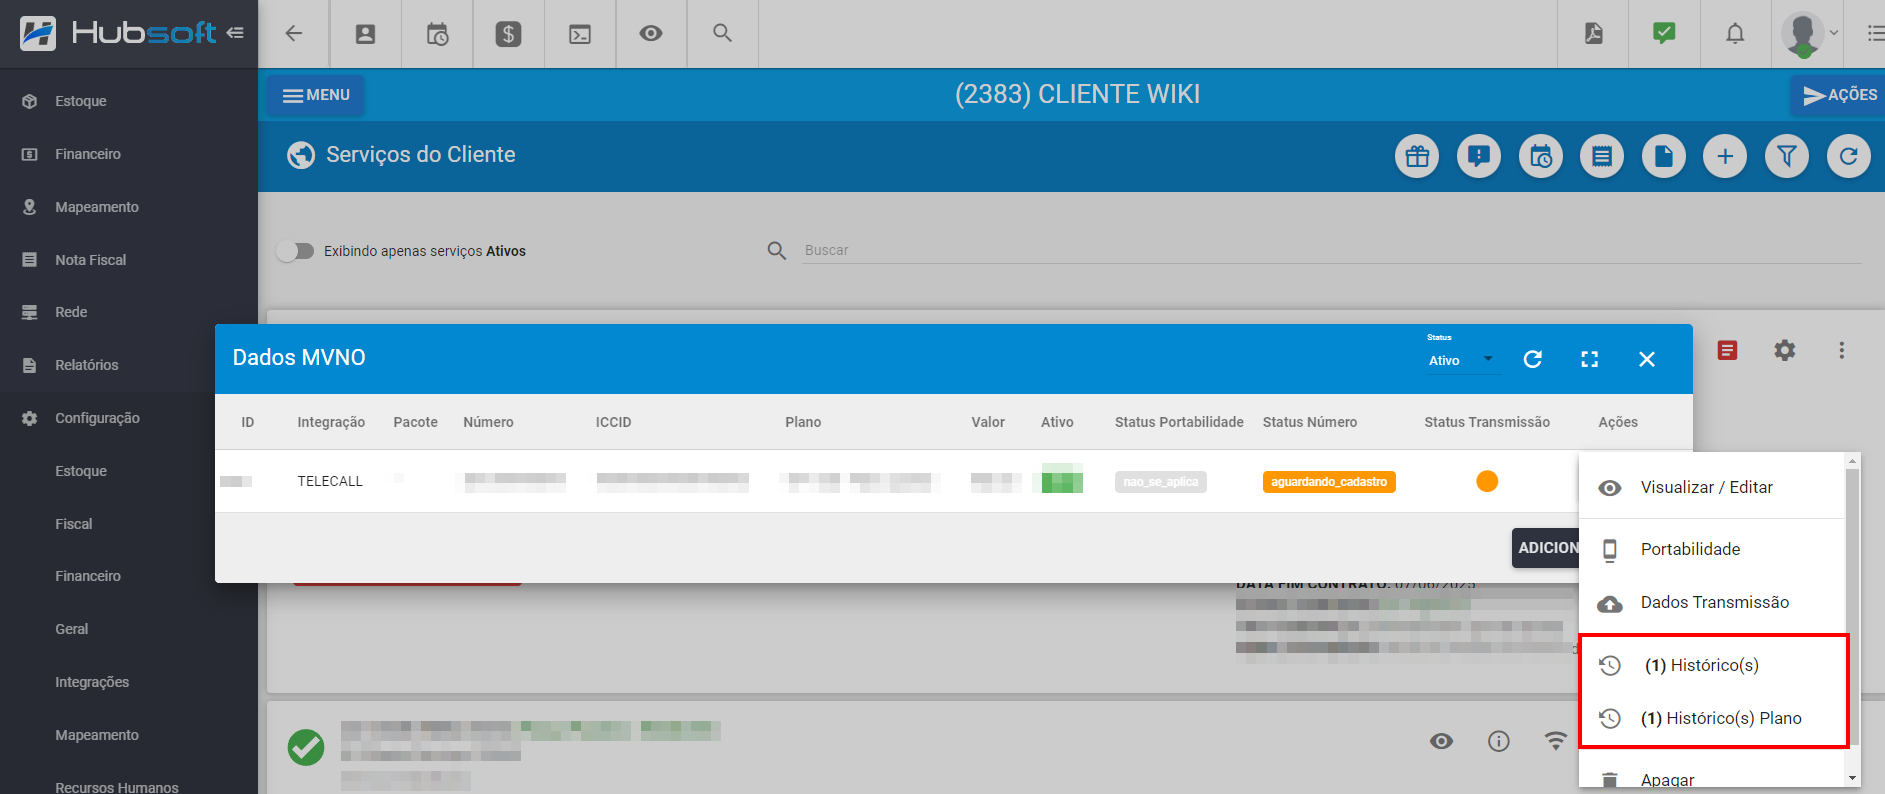
Task: Open the terminal console icon in top toolbar
Action: 580,34
